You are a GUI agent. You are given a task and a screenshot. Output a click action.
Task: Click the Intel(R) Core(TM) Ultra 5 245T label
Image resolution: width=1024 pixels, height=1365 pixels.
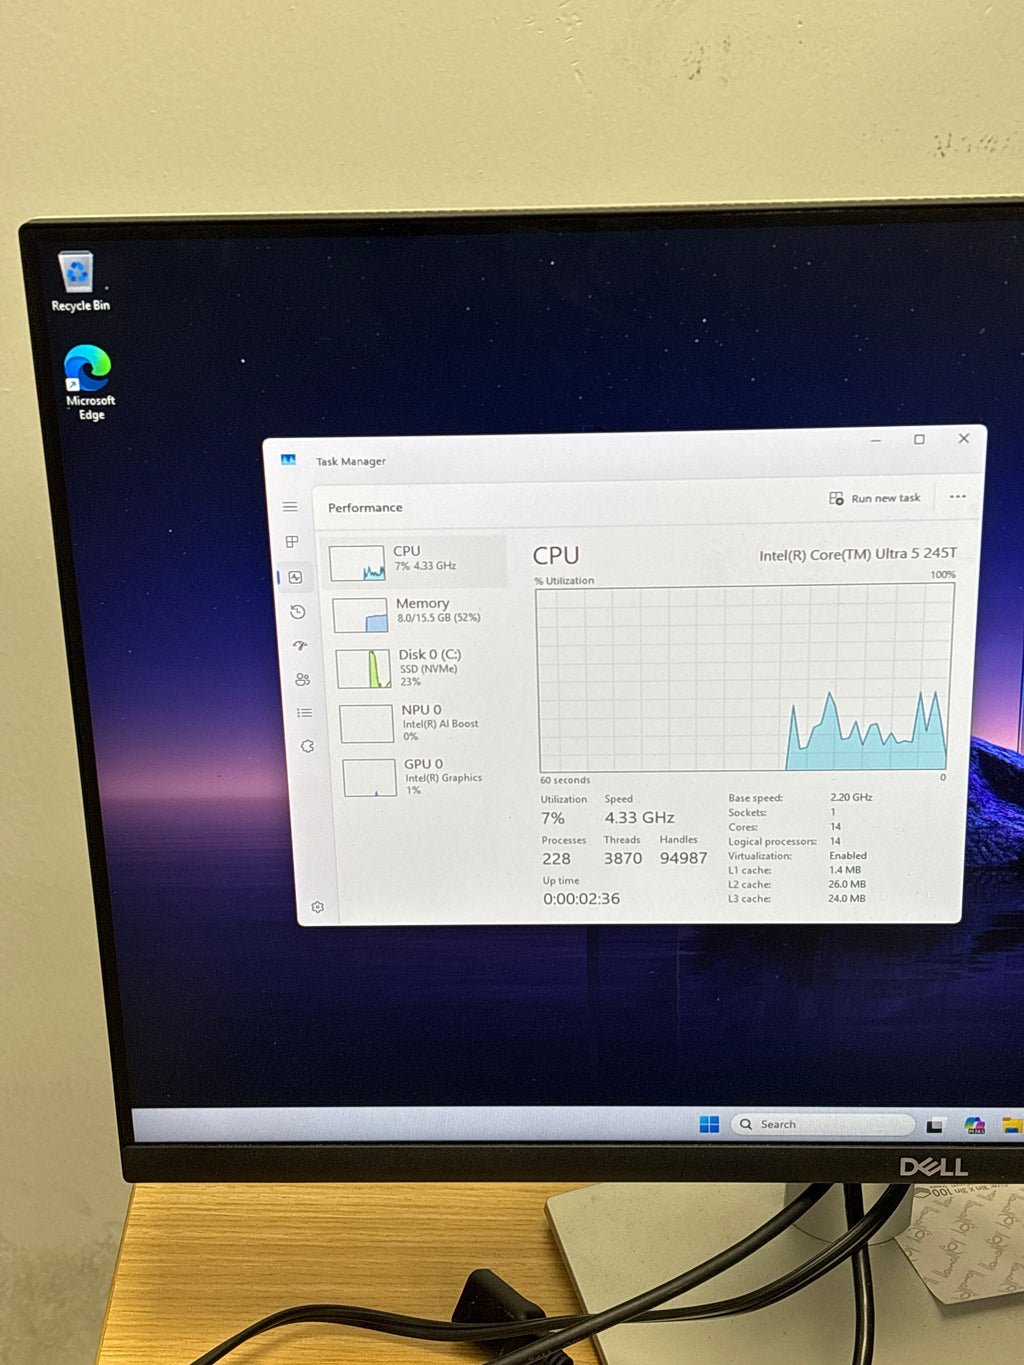pyautogui.click(x=857, y=554)
